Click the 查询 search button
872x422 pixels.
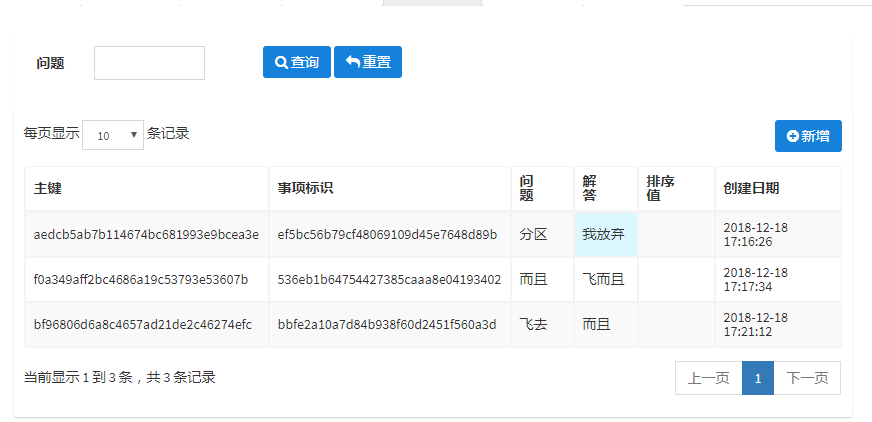[x=296, y=62]
